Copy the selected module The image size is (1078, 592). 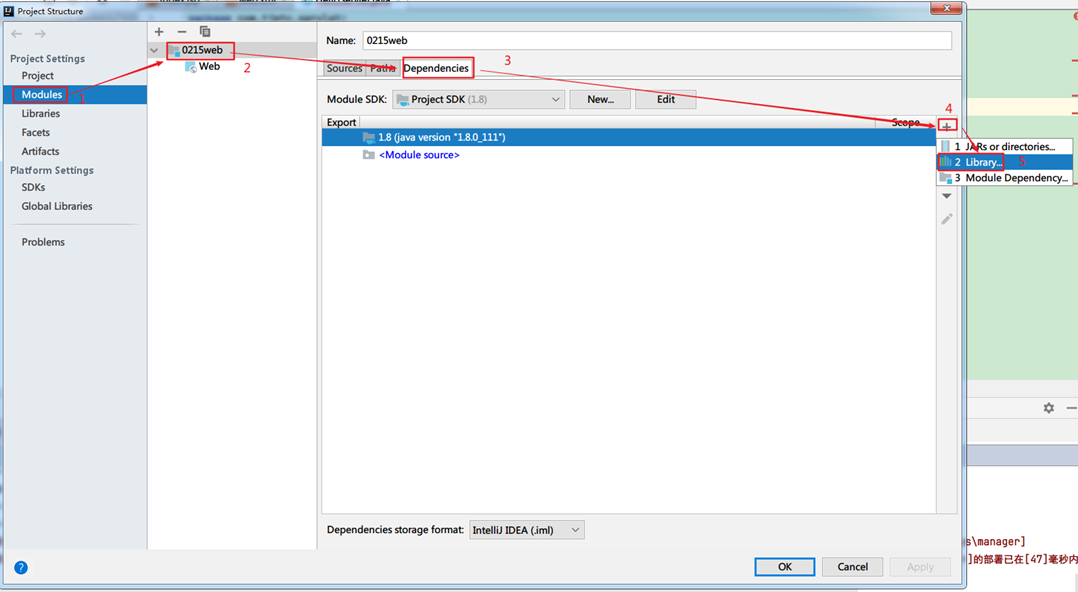click(x=205, y=32)
